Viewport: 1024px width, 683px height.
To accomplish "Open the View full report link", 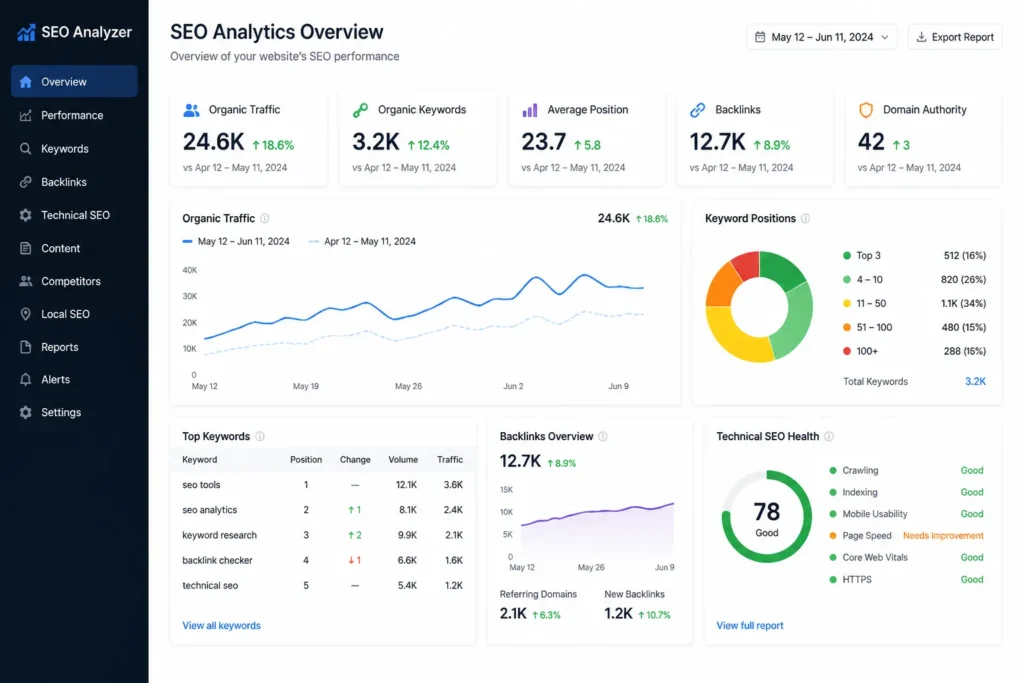I will point(750,626).
